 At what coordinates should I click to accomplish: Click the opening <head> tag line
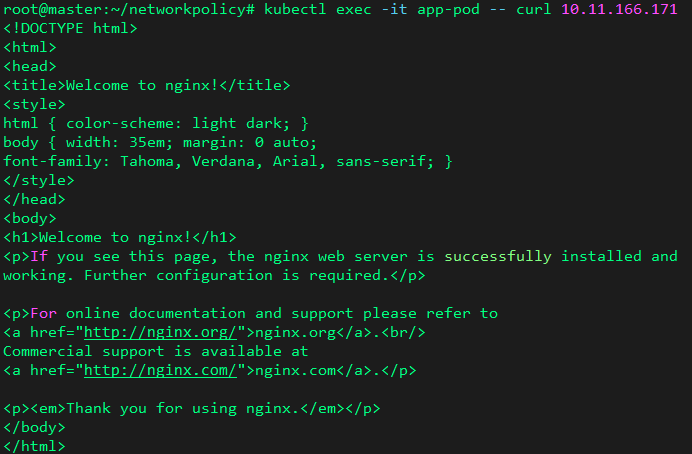point(30,66)
